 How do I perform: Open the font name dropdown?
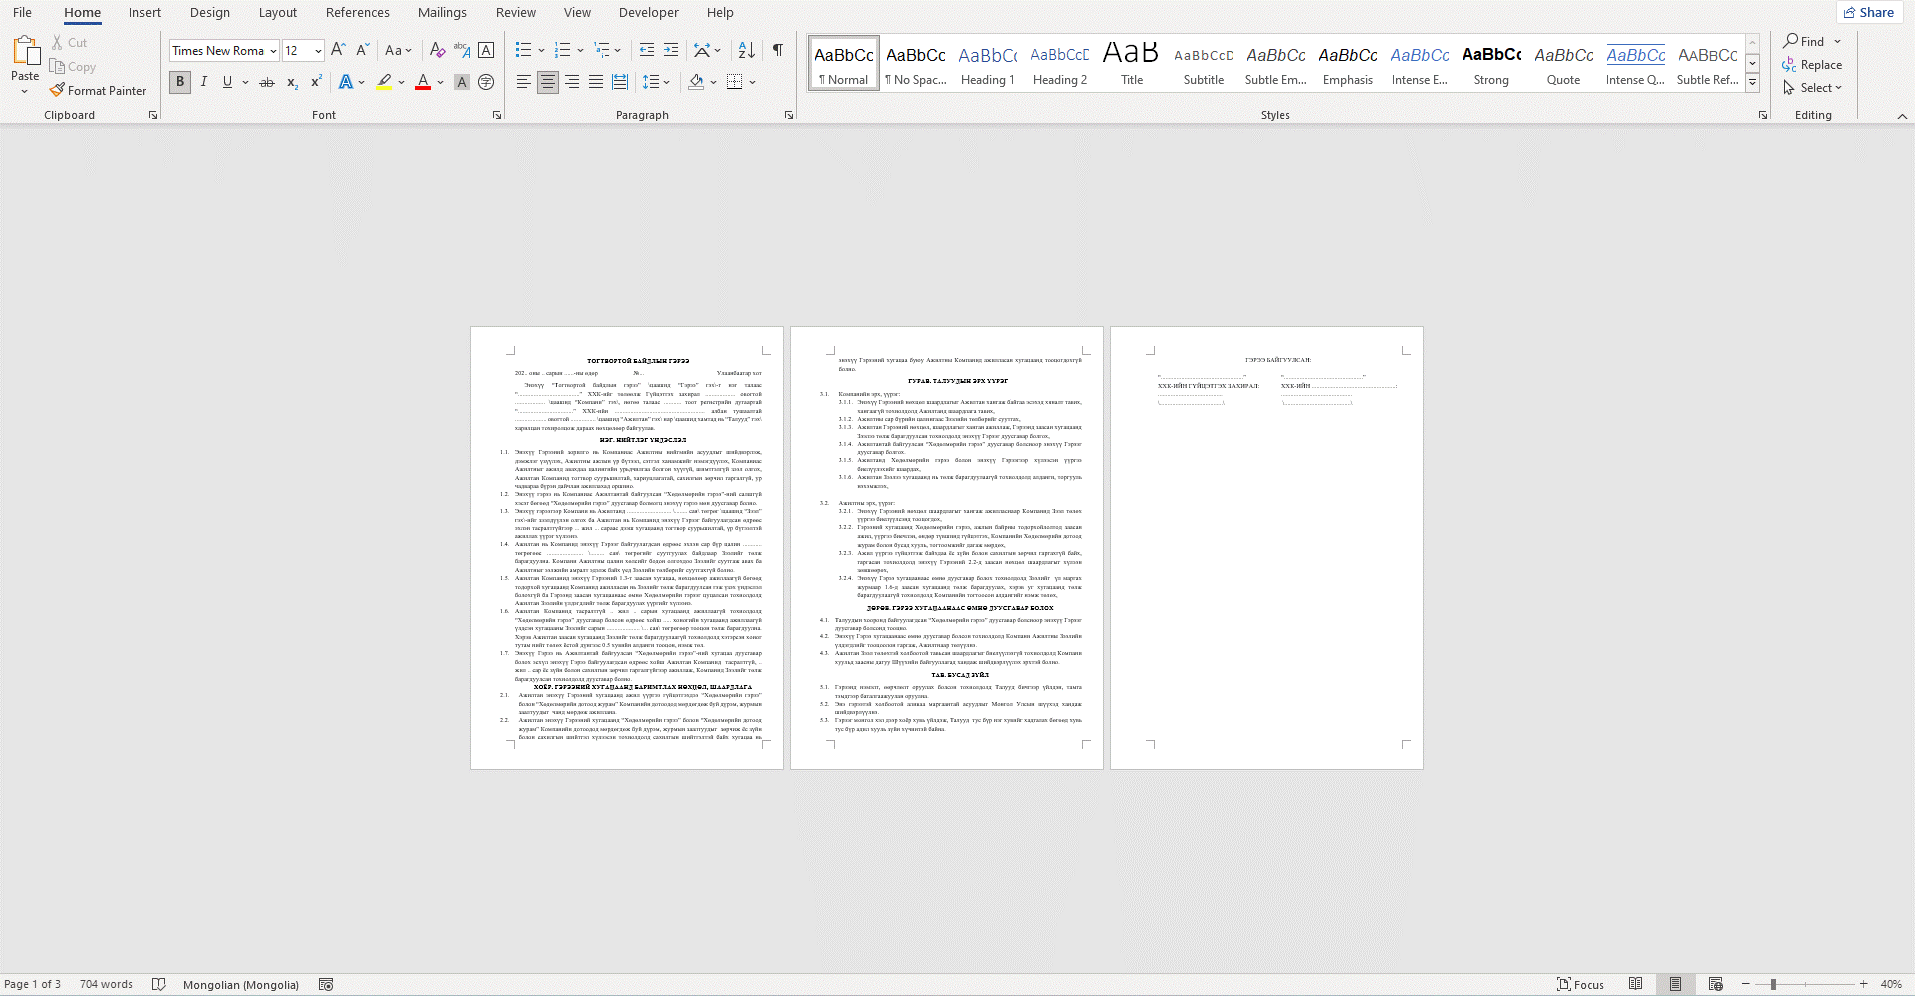(273, 51)
